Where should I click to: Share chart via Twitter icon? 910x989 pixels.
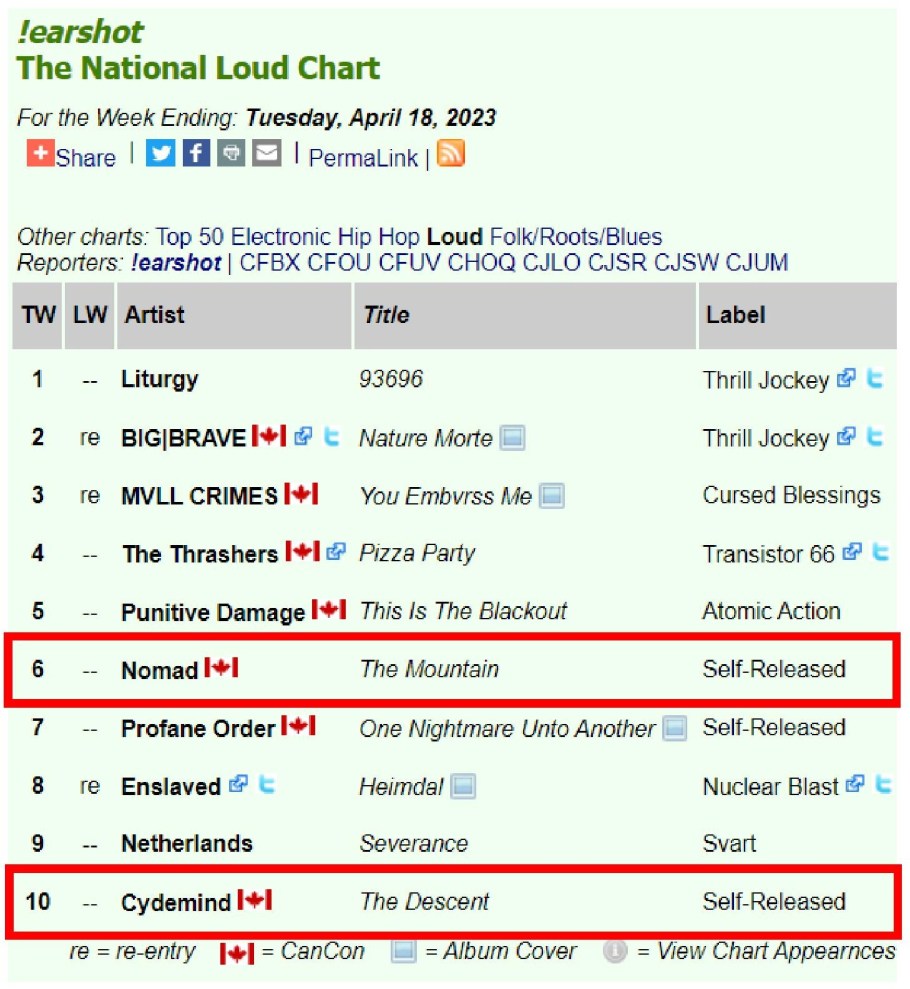[x=161, y=154]
